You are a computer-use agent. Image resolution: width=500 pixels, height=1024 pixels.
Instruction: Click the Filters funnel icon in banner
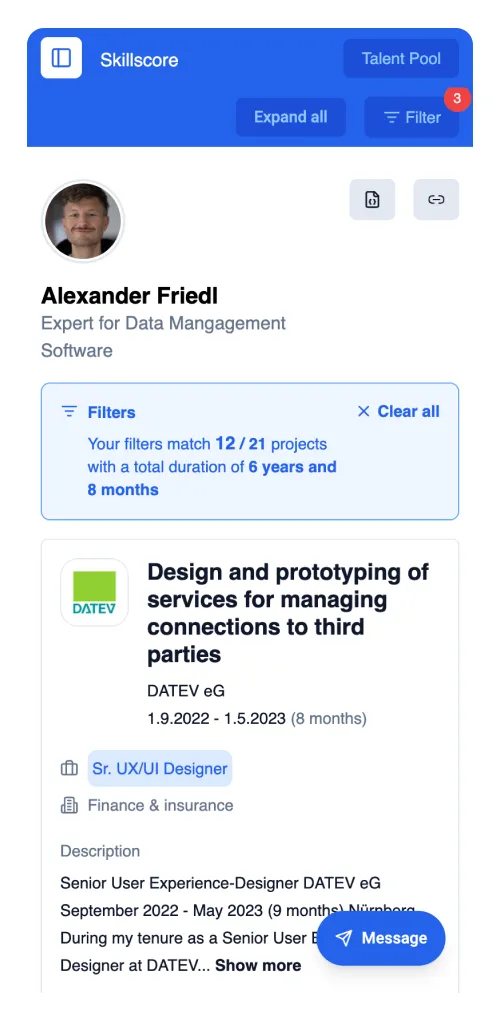69,411
